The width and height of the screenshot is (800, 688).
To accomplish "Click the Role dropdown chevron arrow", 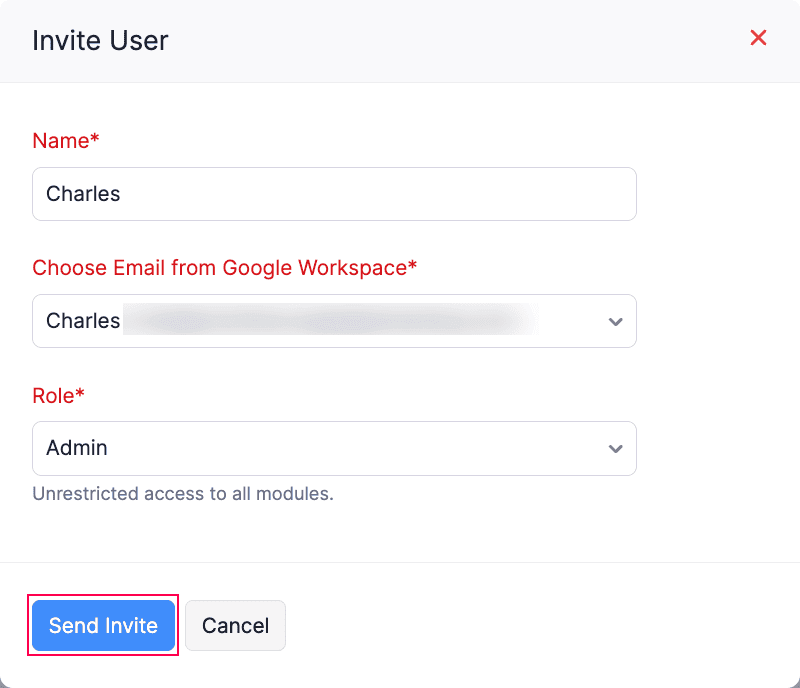I will (615, 449).
